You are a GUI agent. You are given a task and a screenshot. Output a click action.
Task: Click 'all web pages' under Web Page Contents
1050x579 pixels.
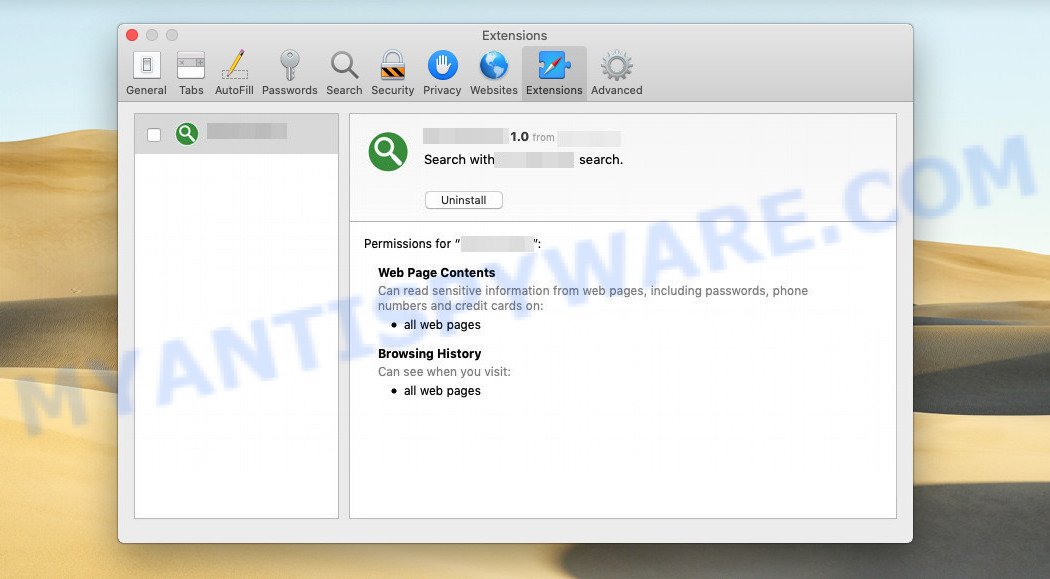442,325
